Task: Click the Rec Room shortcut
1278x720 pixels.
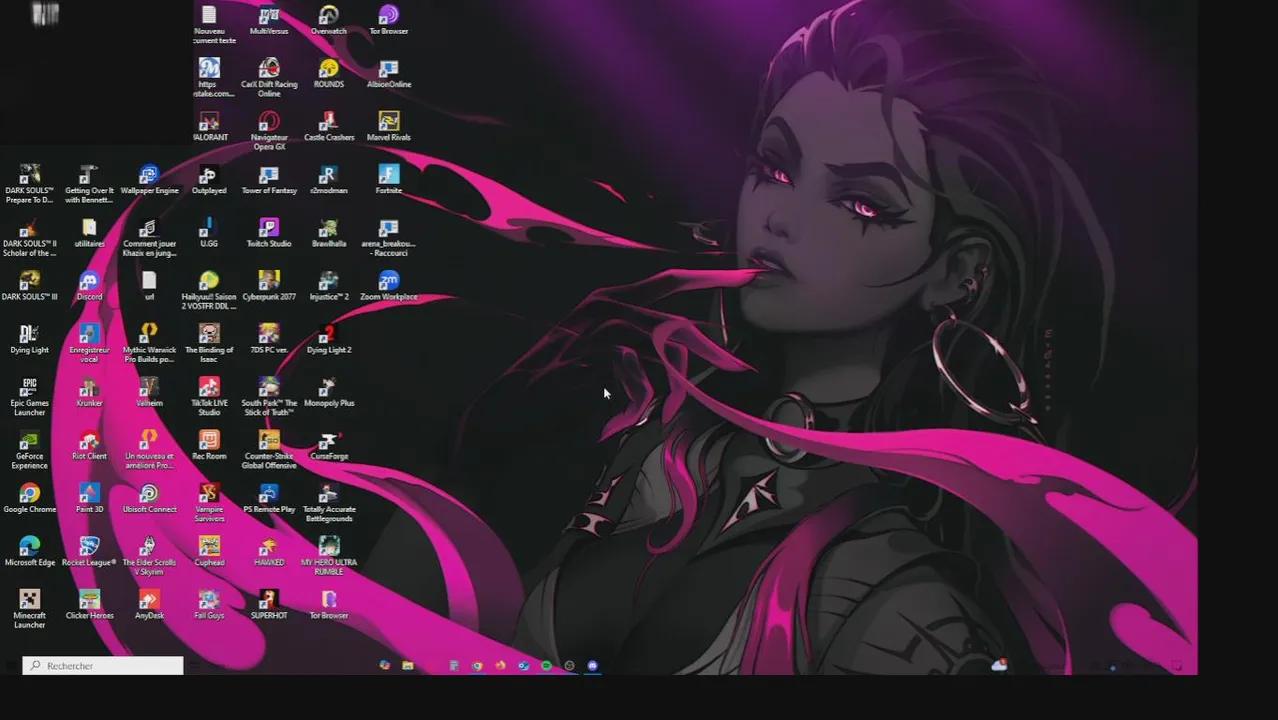Action: point(209,445)
